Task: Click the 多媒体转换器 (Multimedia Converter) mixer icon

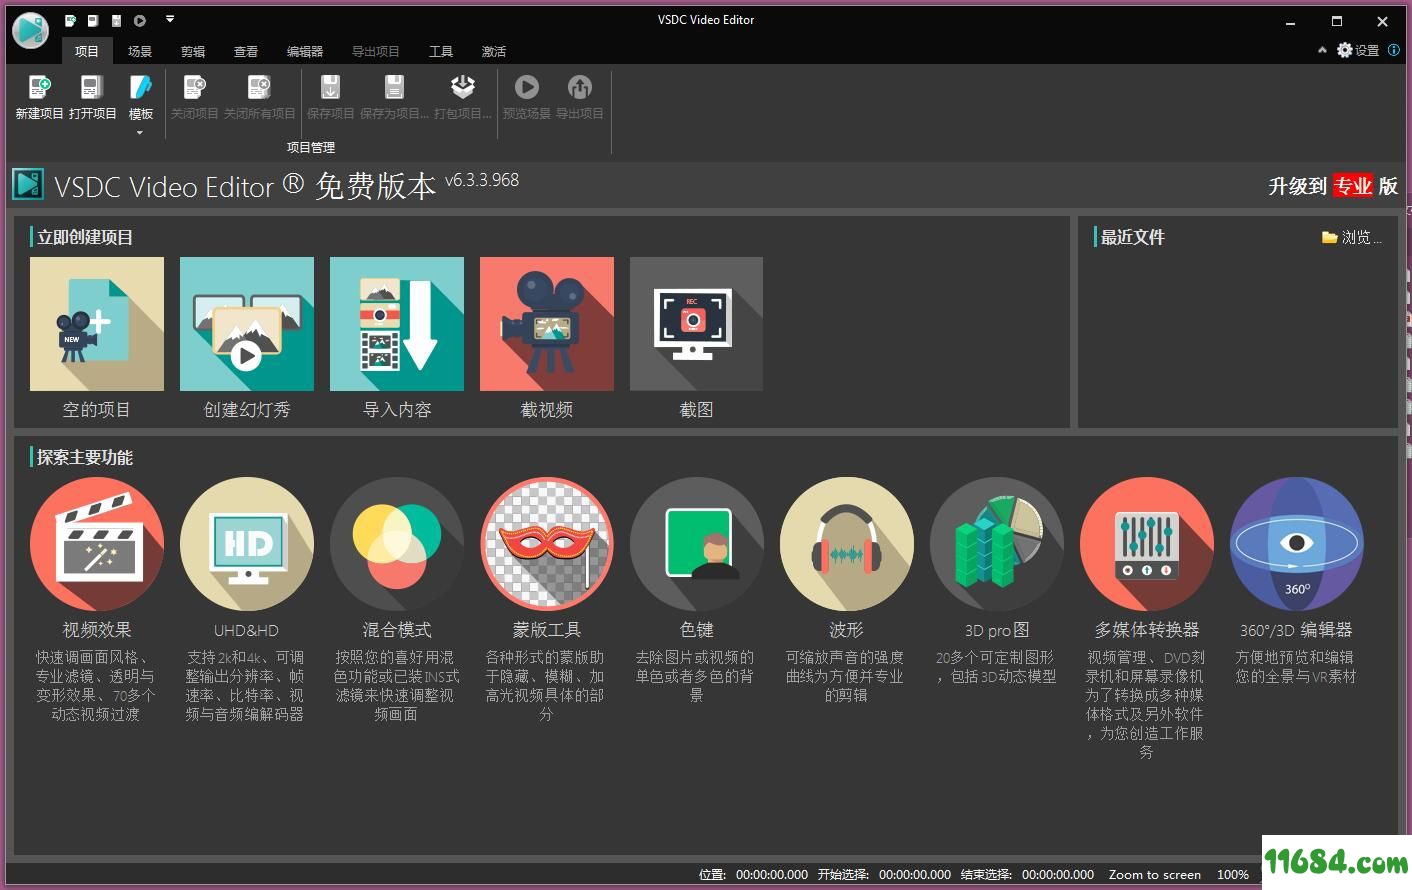Action: [1147, 544]
